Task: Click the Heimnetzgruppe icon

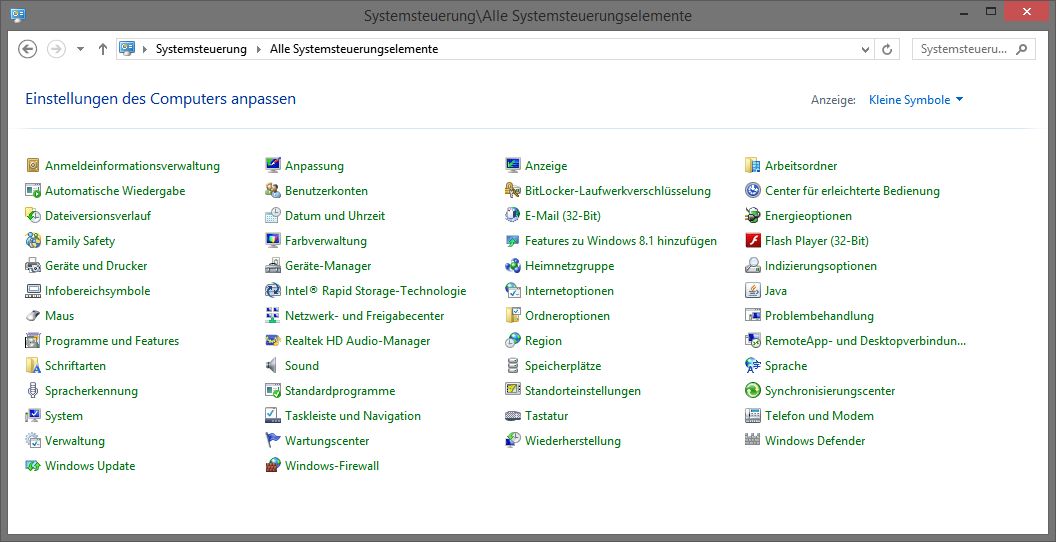Action: [x=513, y=265]
